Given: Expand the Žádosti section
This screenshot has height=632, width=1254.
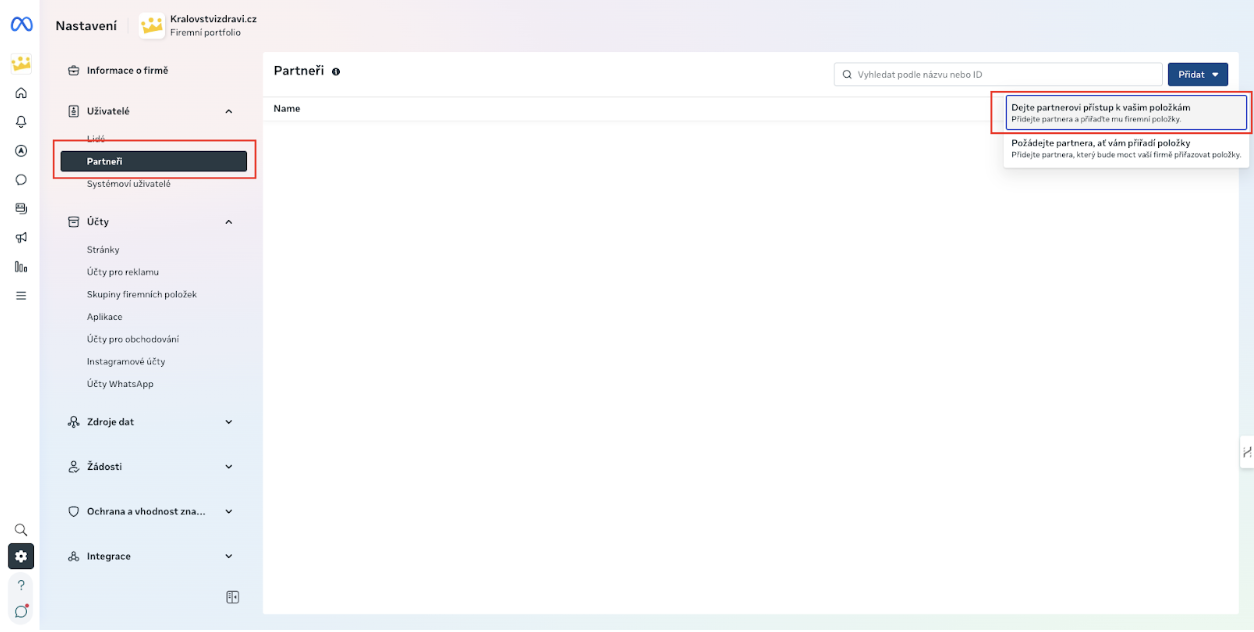Looking at the screenshot, I should tap(228, 467).
